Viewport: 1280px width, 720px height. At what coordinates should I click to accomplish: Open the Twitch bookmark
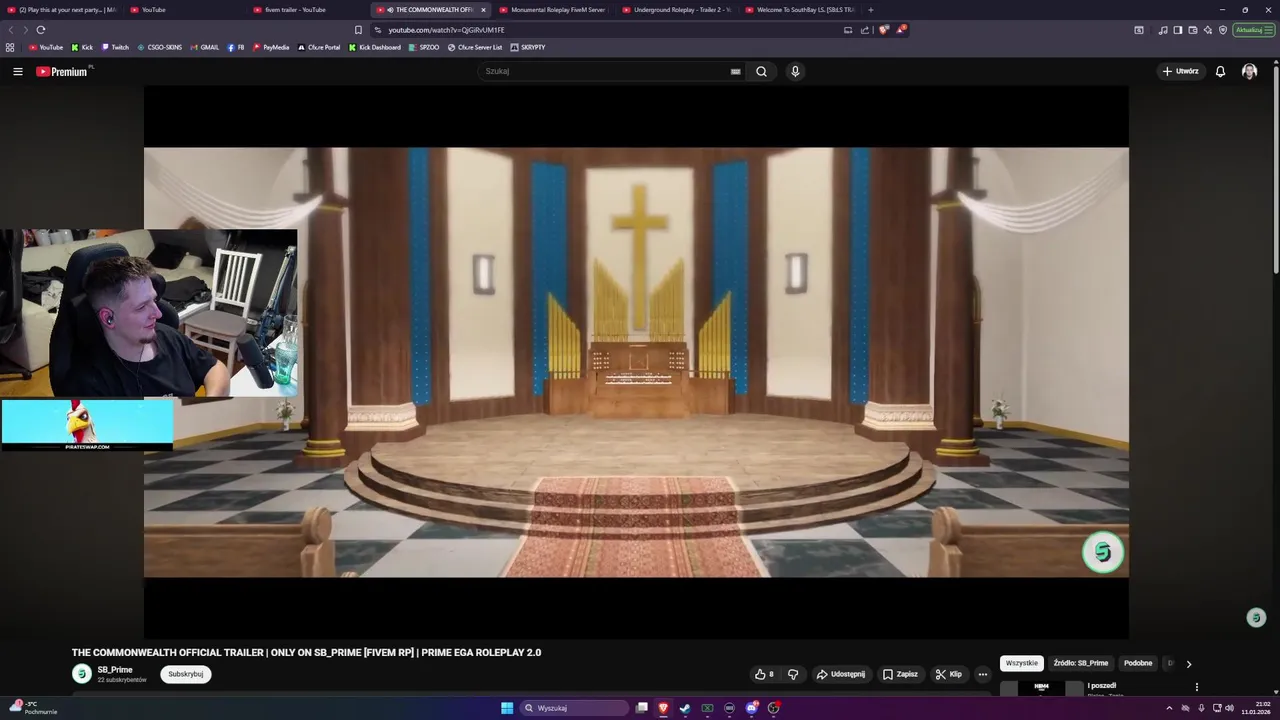tap(115, 47)
